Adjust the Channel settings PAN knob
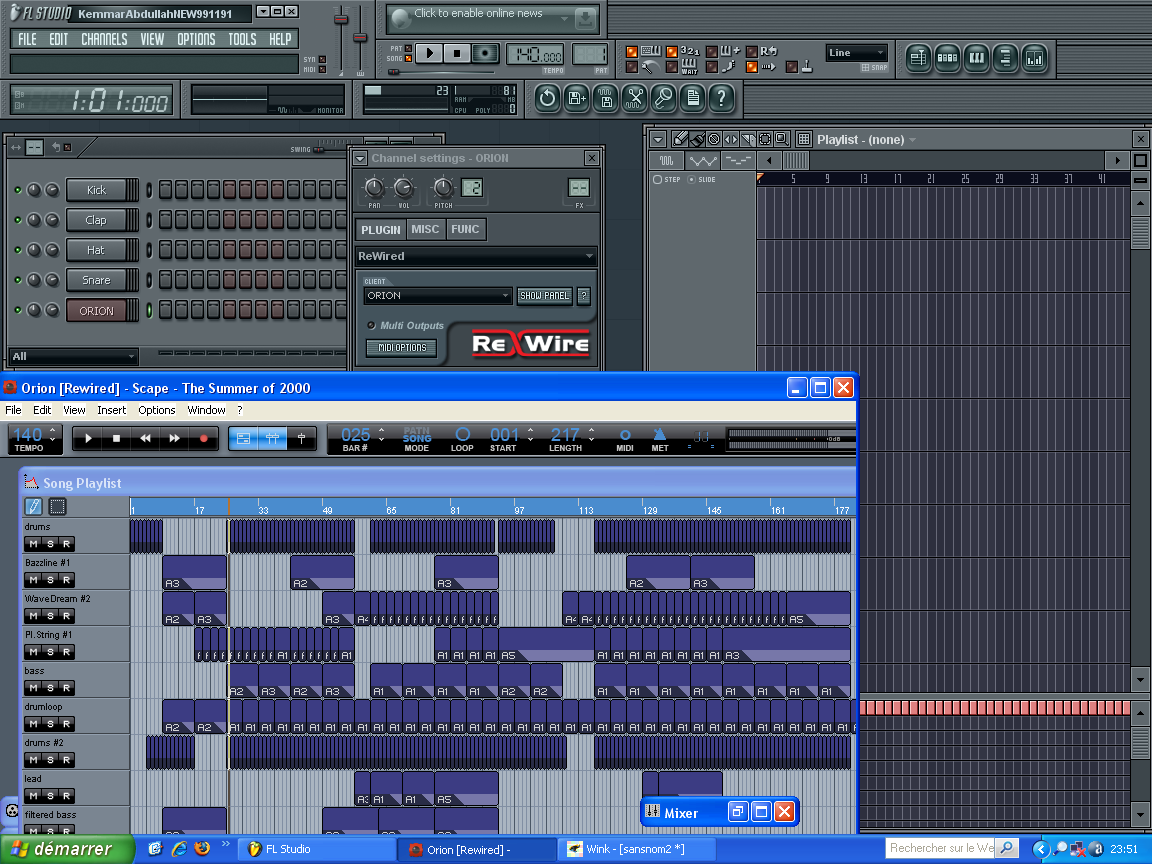The image size is (1152, 864). click(x=374, y=188)
